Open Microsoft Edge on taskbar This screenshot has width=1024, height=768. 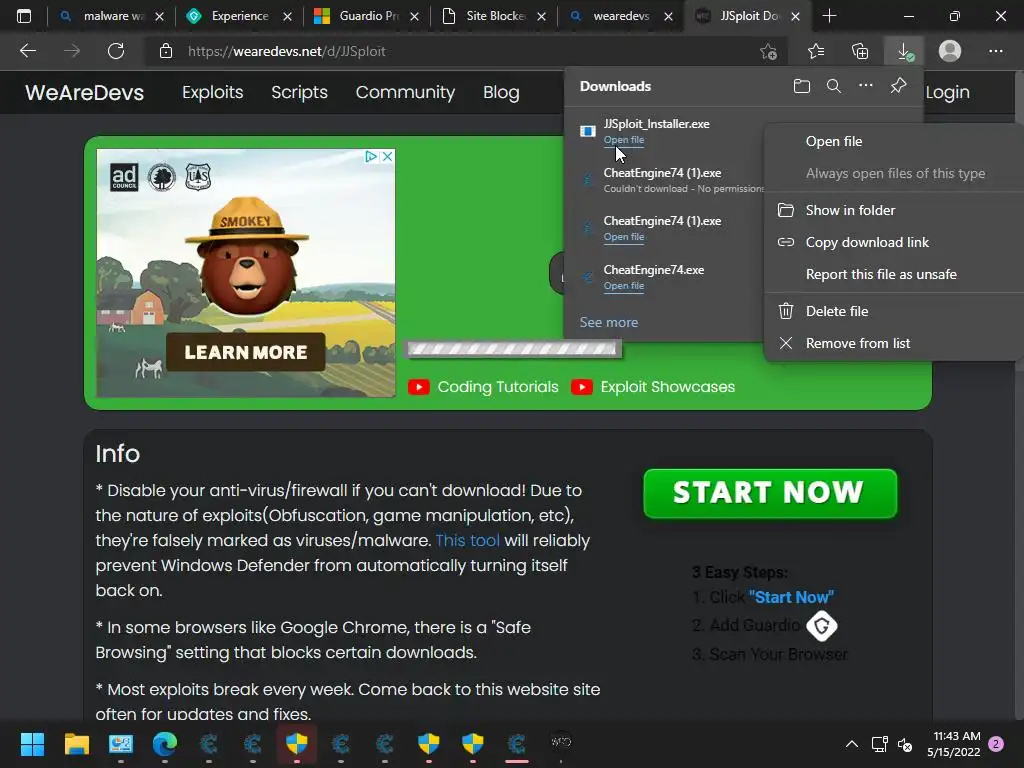(165, 743)
